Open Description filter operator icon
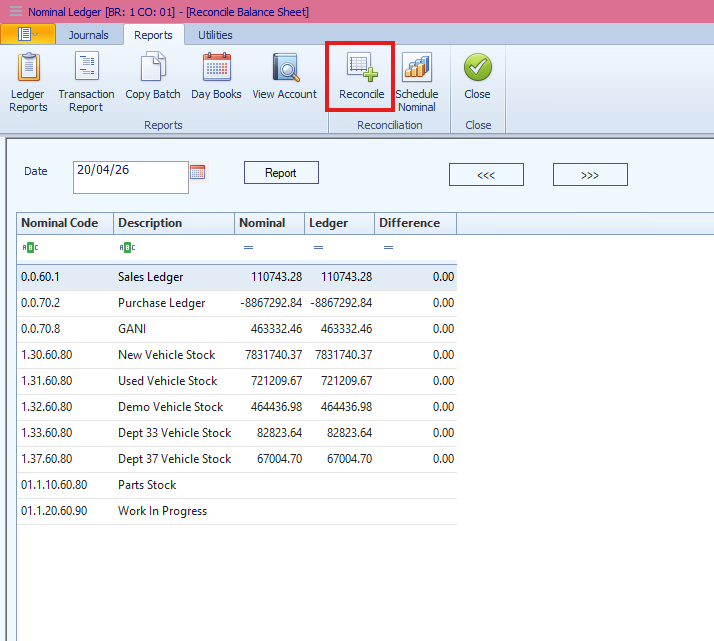 (x=127, y=248)
